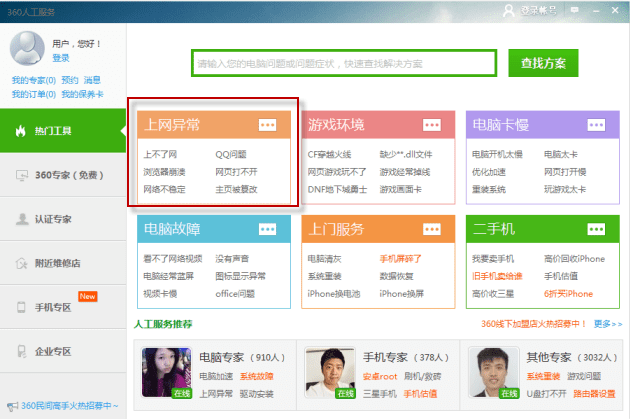Select 上不了网 problem
Viewport: 630px width, 419px height.
coord(160,154)
